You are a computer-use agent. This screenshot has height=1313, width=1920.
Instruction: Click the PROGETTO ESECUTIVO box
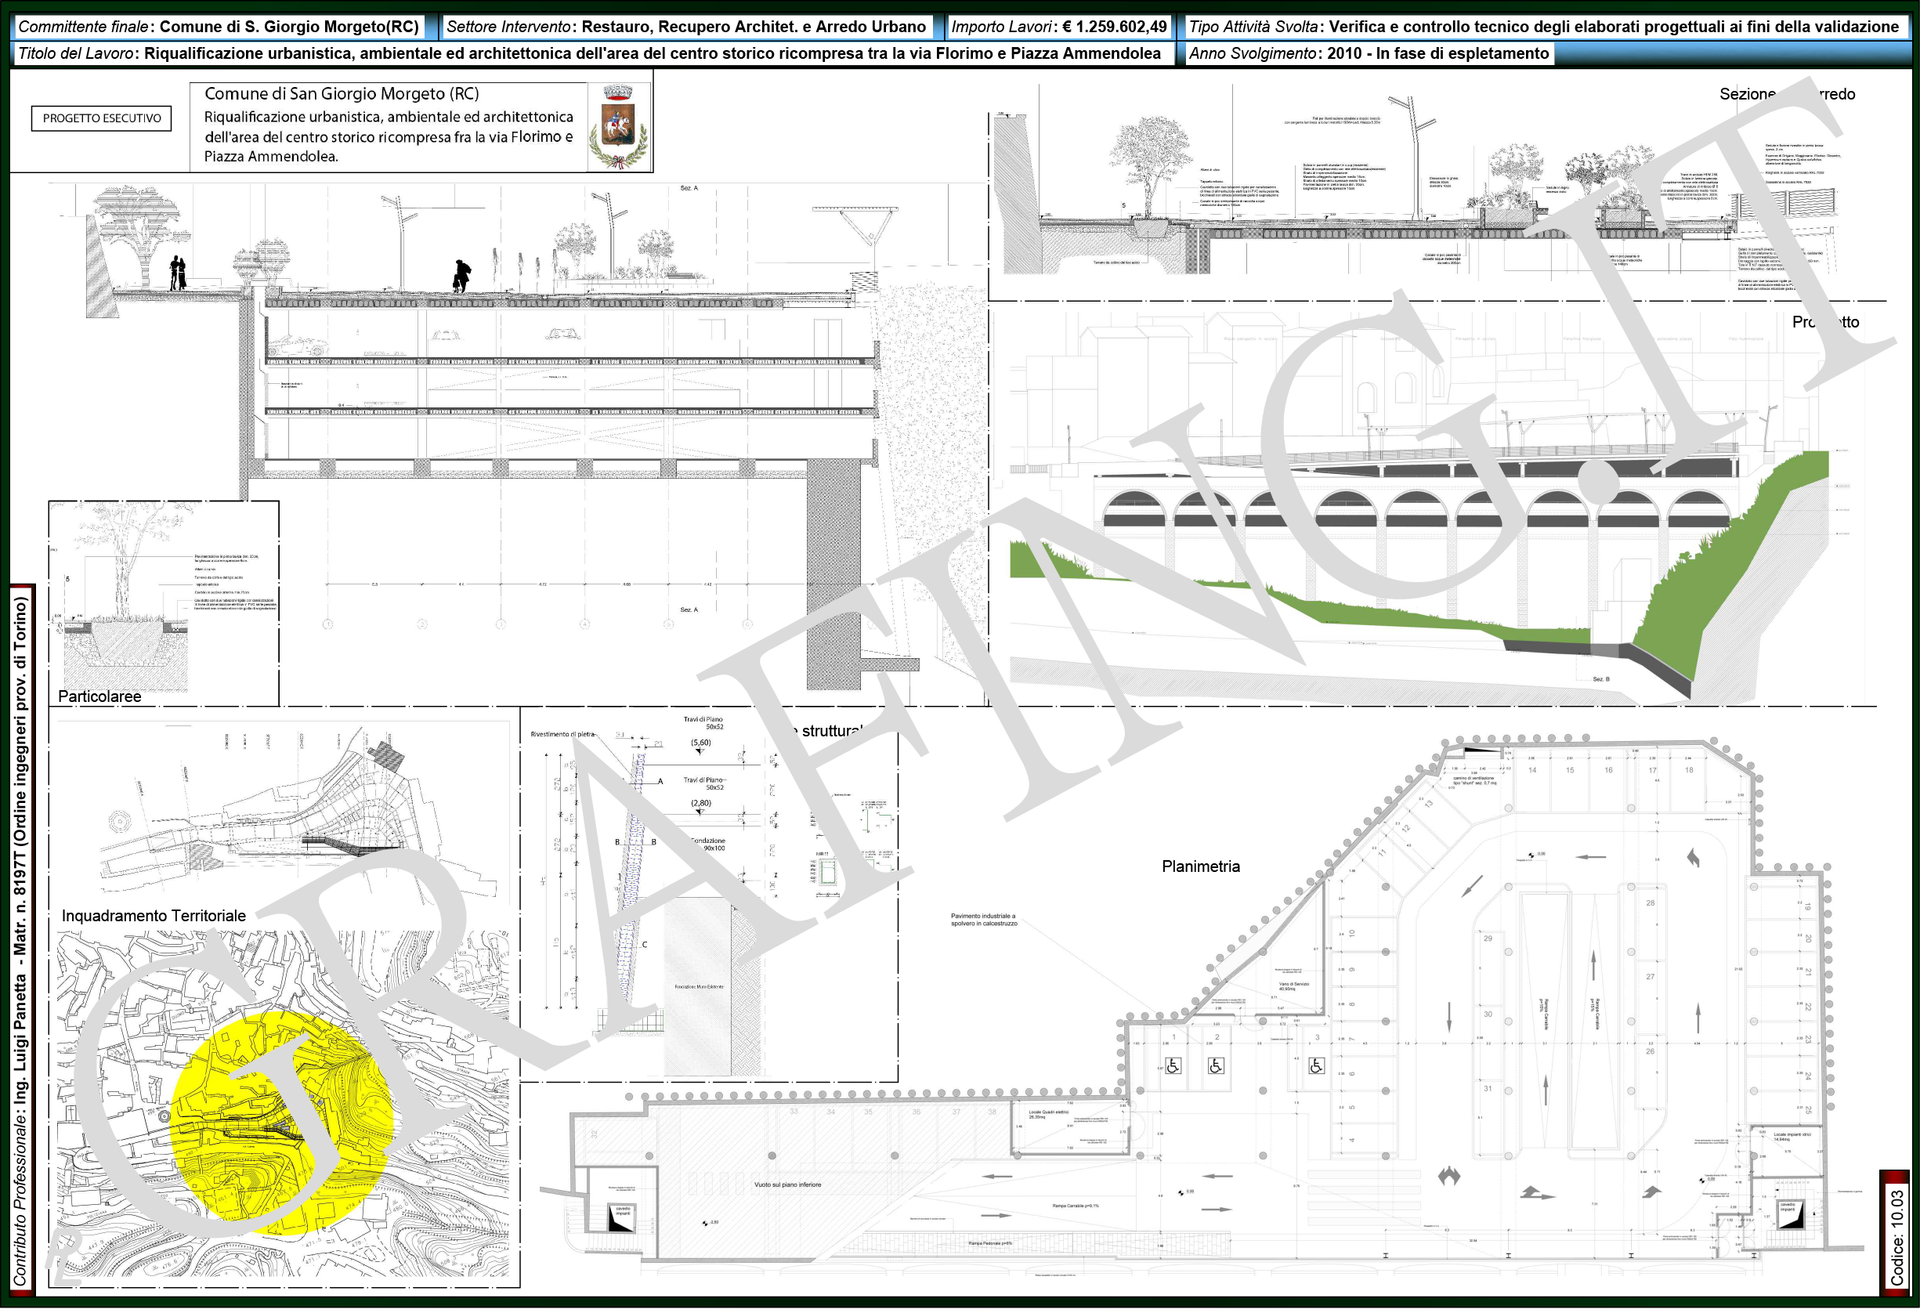coord(101,118)
